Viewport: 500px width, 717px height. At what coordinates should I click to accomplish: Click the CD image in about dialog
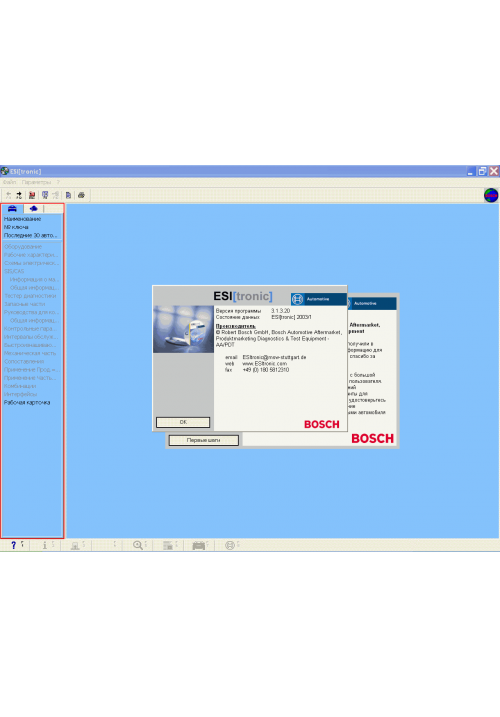(183, 329)
